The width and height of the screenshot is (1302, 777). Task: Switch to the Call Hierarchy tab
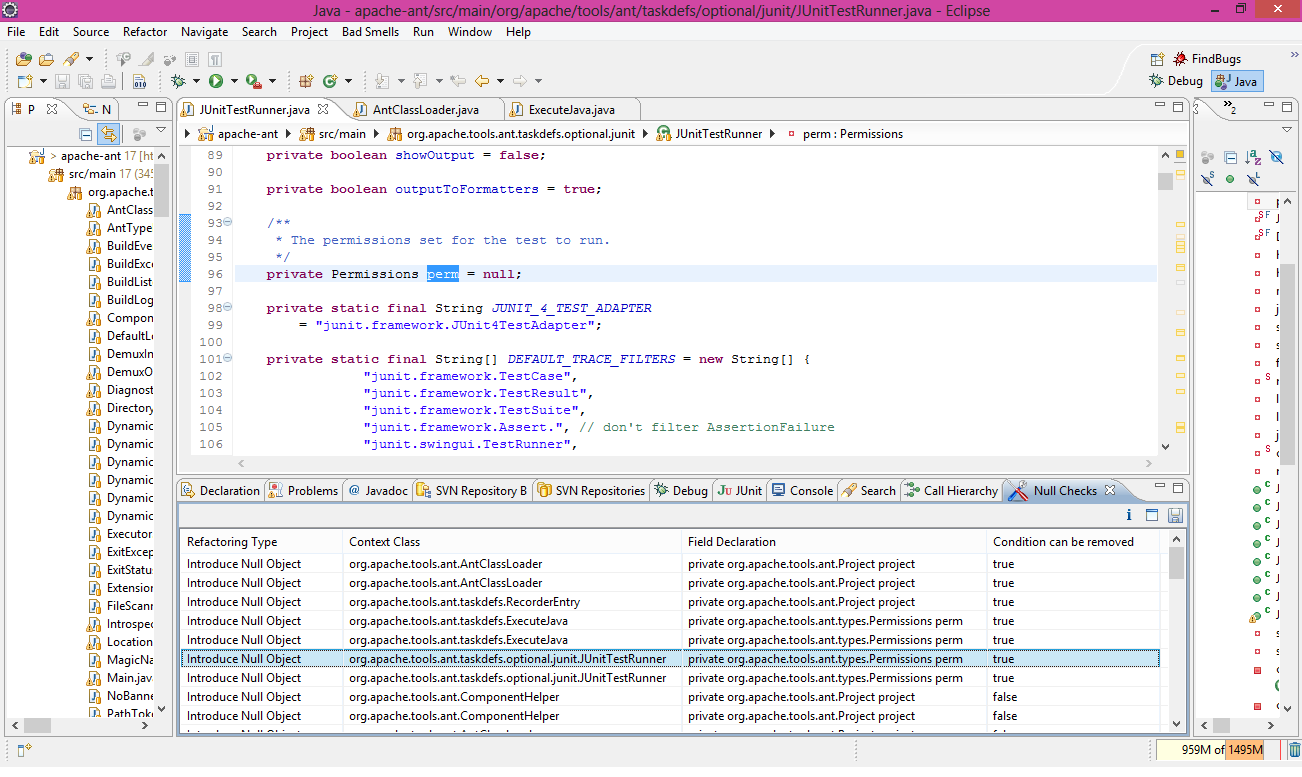tap(950, 490)
